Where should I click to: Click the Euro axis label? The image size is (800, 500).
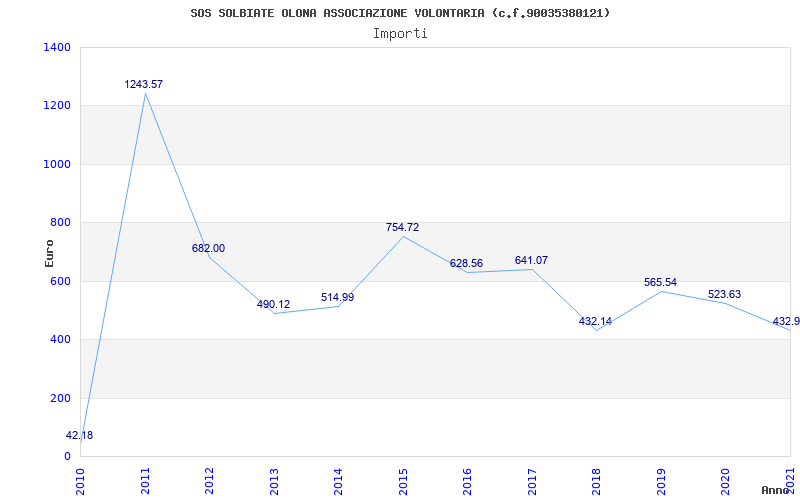(x=49, y=253)
